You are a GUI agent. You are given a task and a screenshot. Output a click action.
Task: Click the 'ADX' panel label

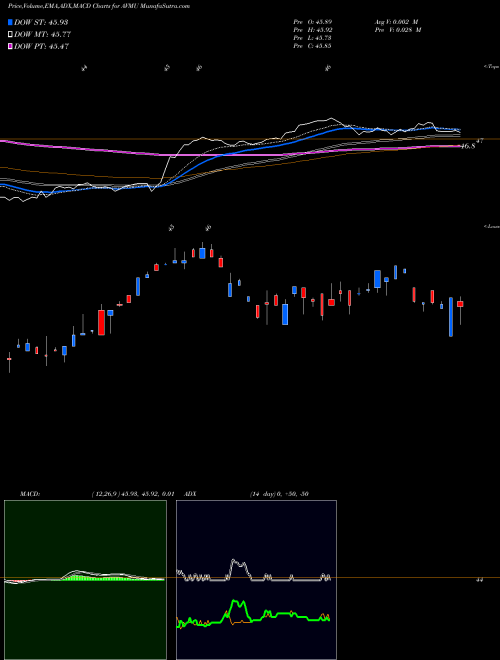[x=190, y=494]
